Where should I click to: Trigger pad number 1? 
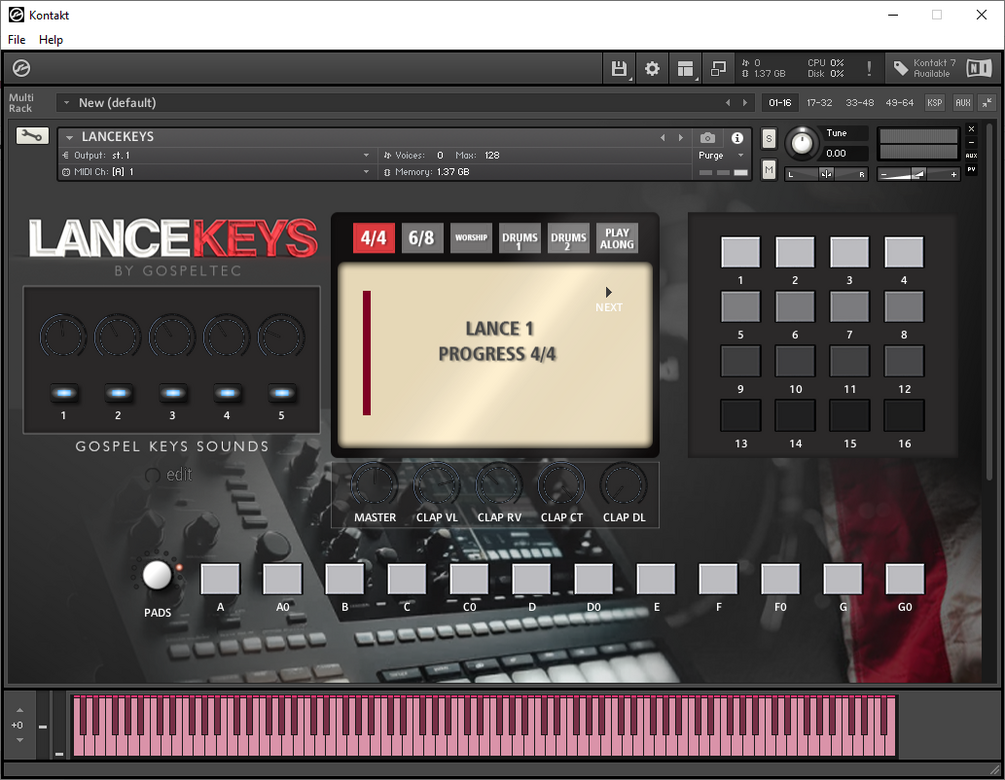740,252
